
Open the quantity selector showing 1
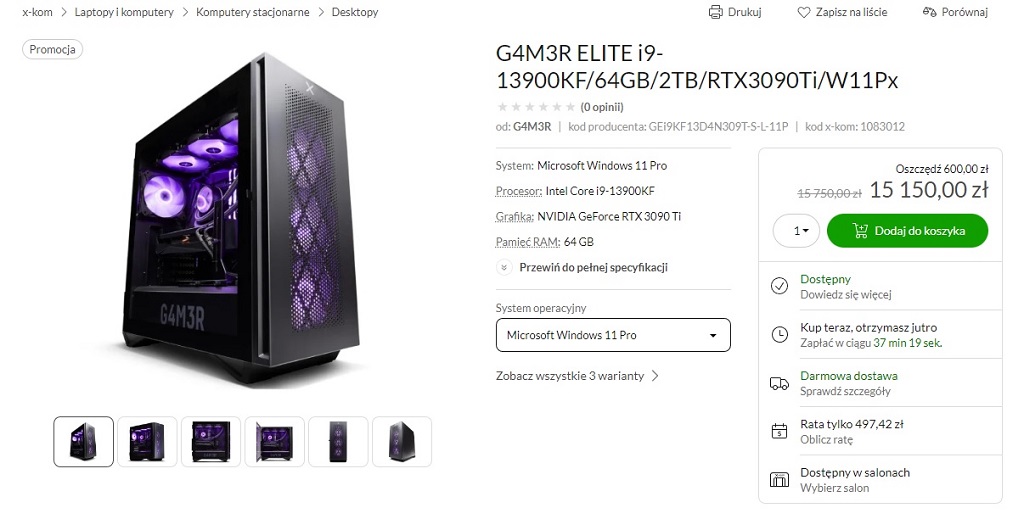click(796, 230)
